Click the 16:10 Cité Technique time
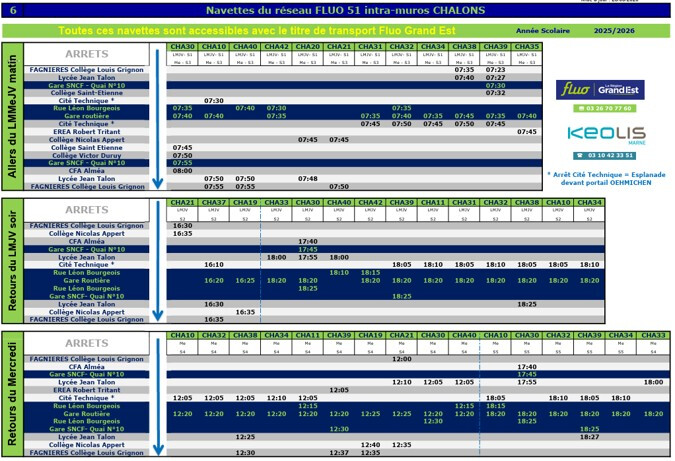This screenshot has height=461, width=675. click(214, 265)
